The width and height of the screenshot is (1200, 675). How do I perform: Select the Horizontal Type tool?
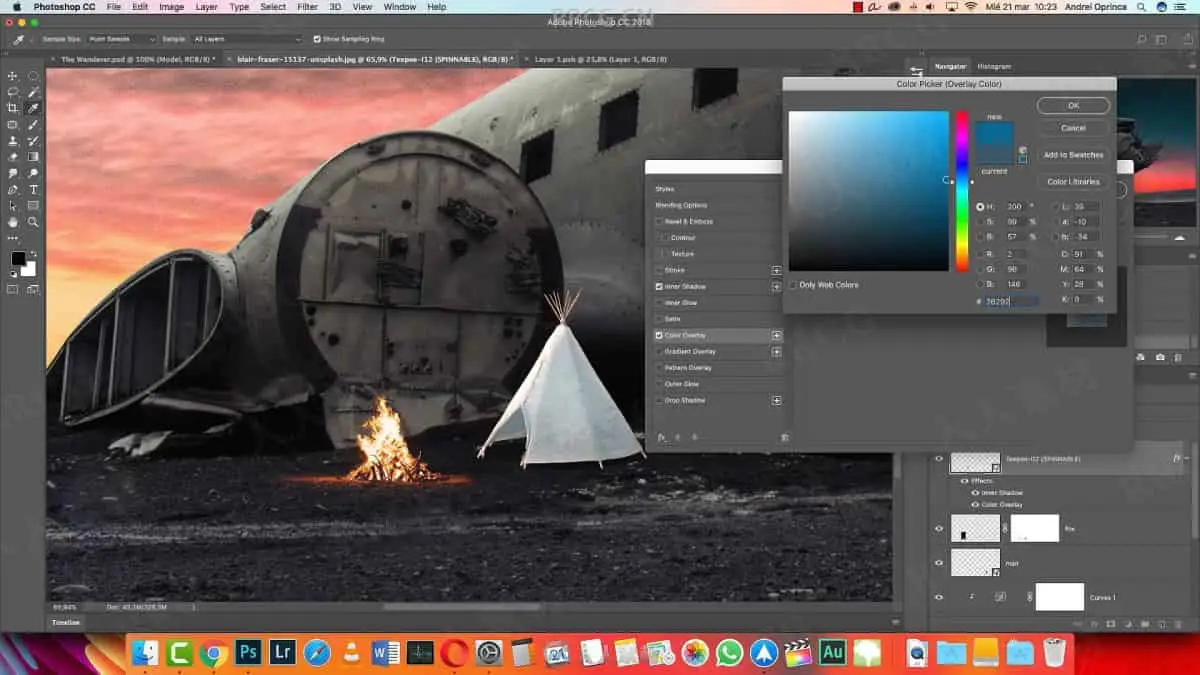33,189
